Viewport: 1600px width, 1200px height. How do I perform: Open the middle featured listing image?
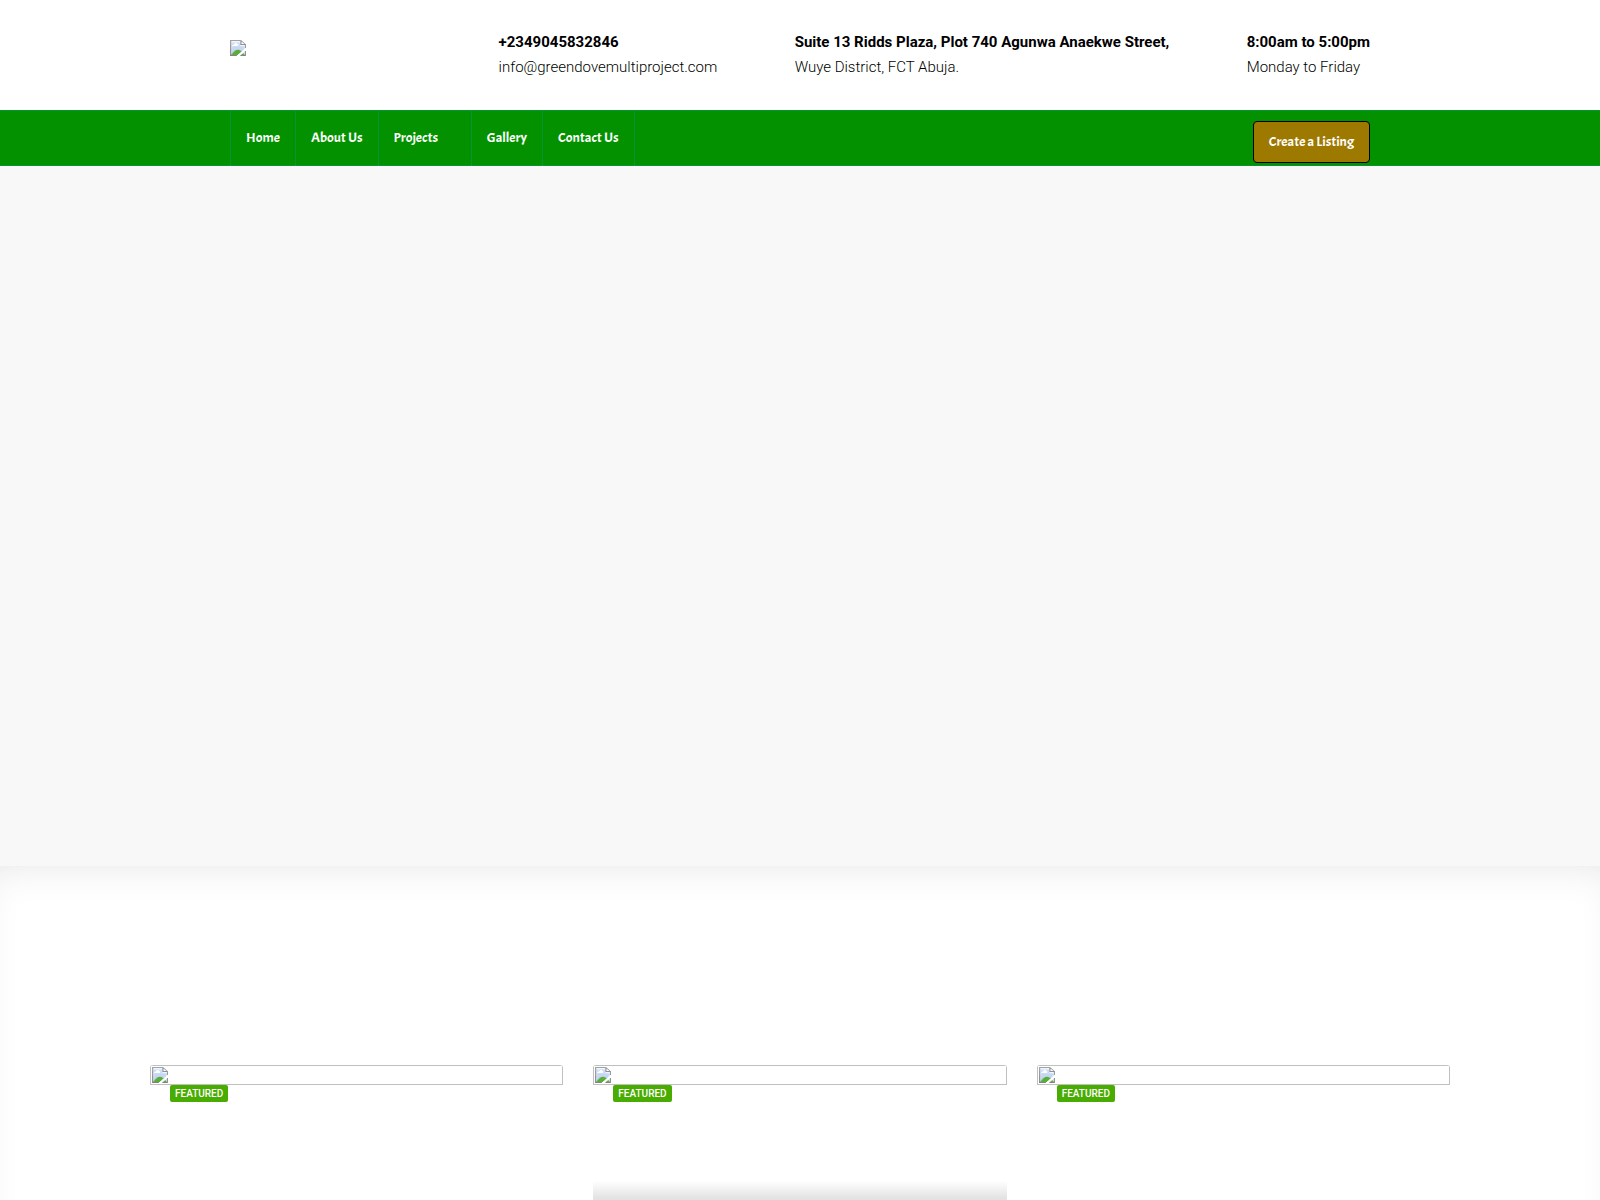(x=799, y=1075)
